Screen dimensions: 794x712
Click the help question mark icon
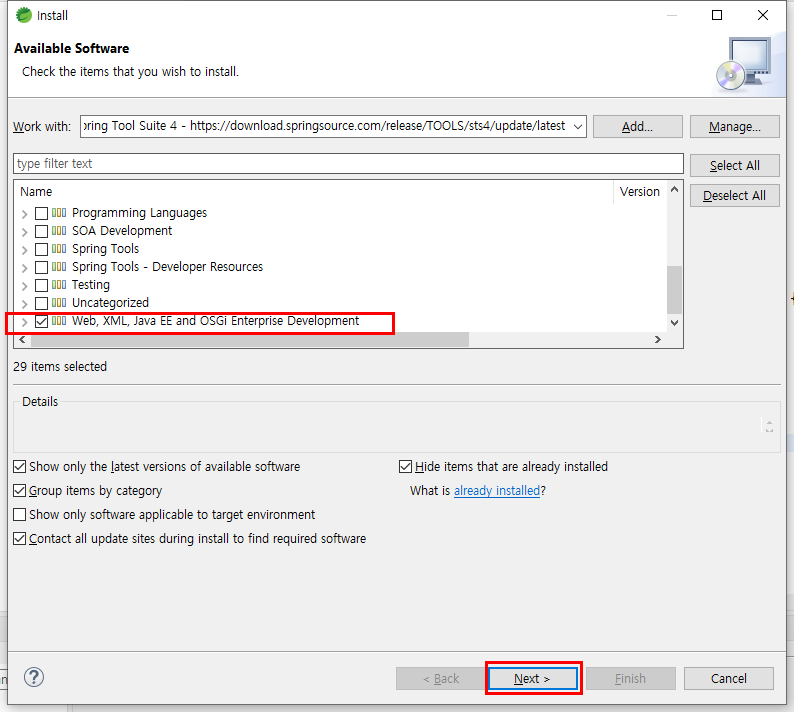point(34,677)
